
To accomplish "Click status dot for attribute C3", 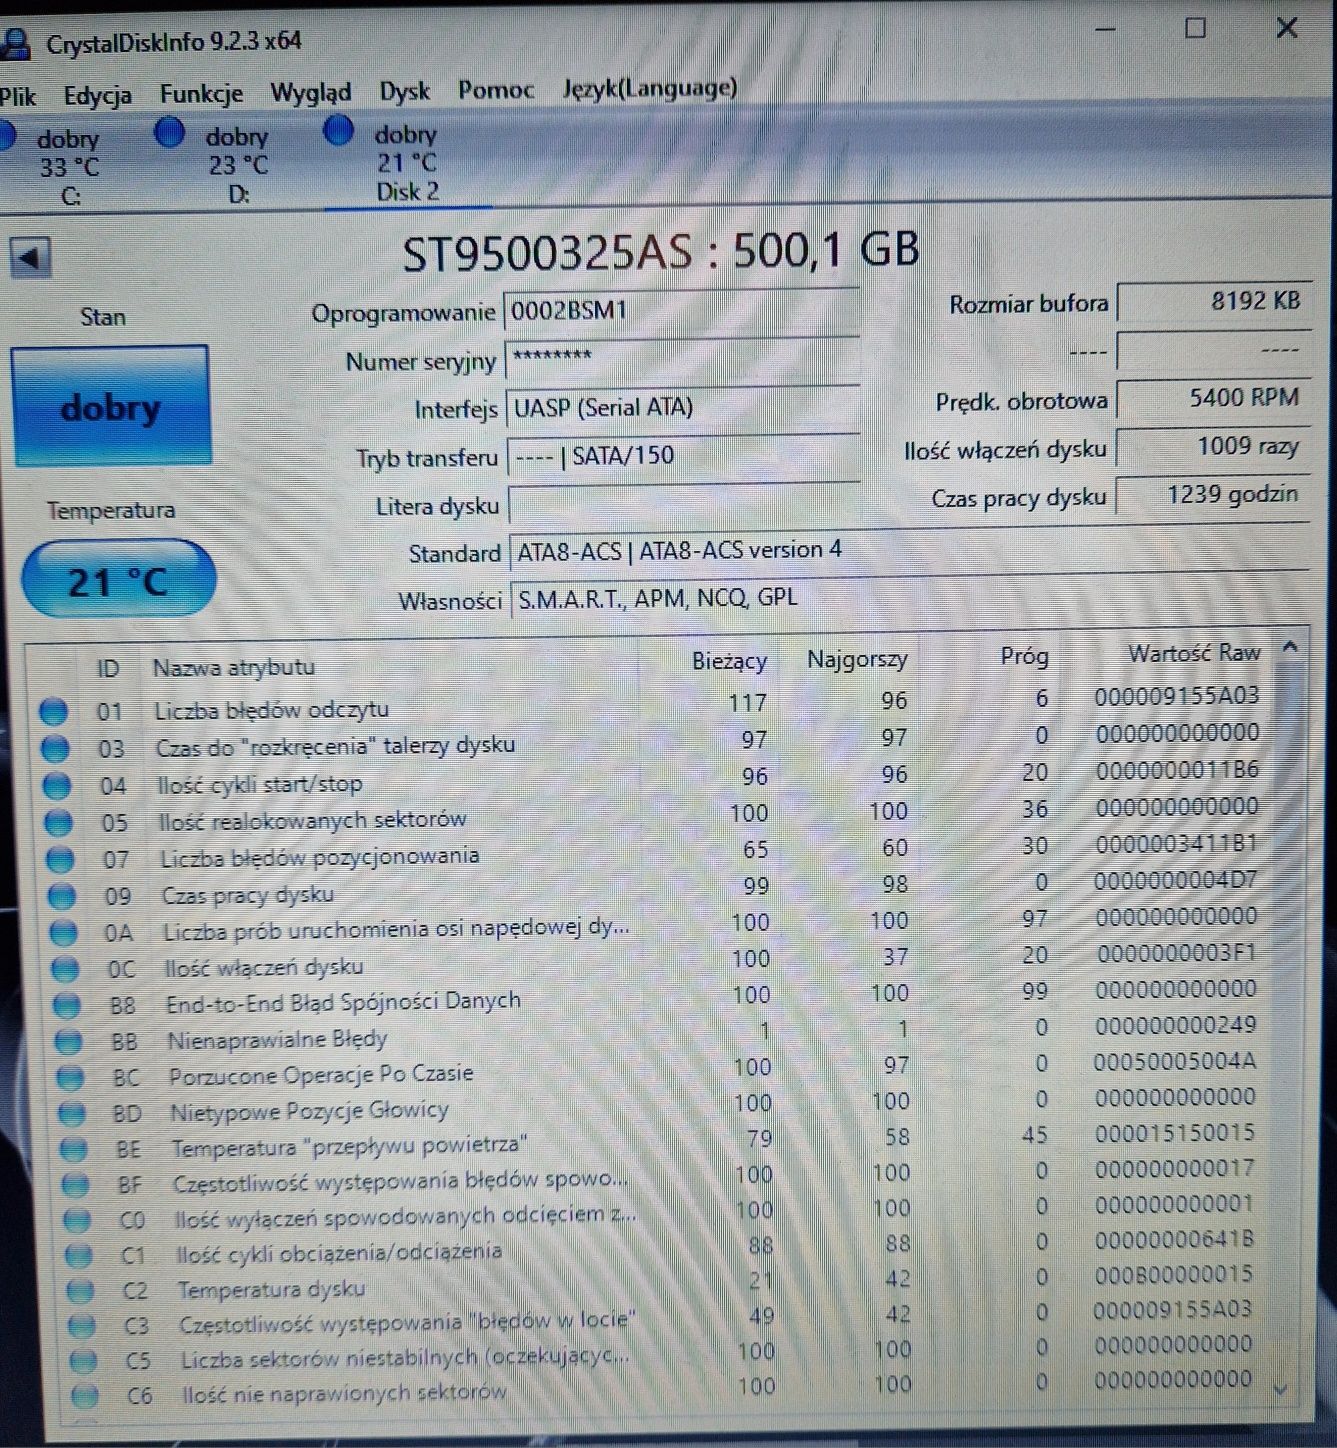I will (x=83, y=1326).
